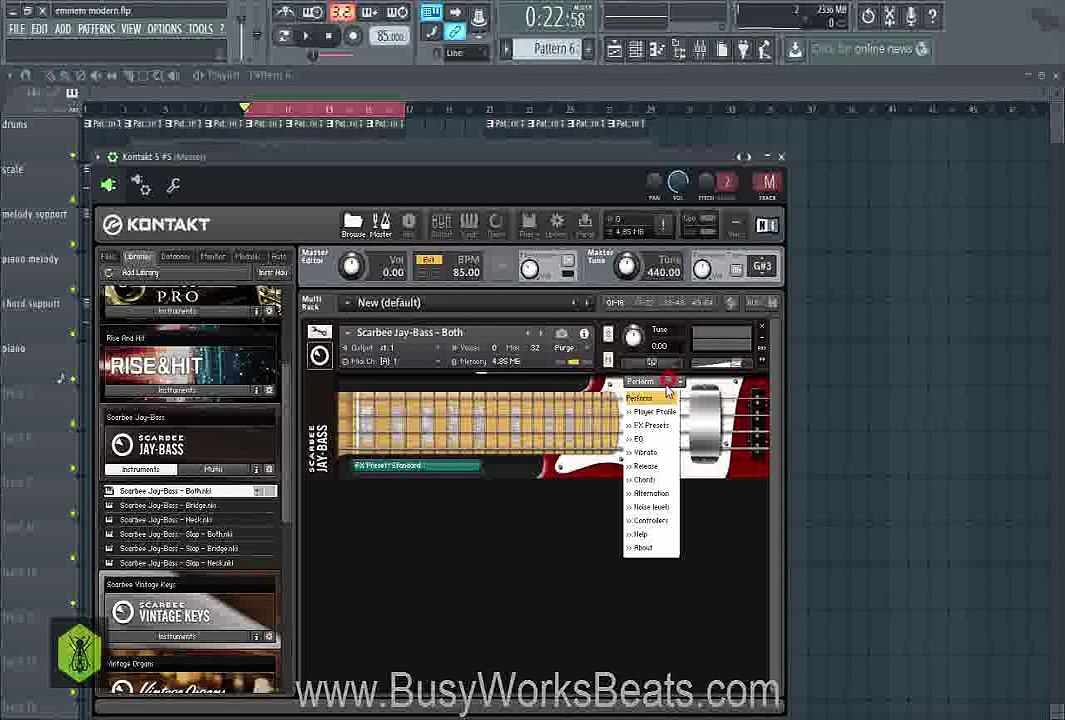This screenshot has height=720, width=1065.
Task: Select Vibrato from dropdown list
Action: (651, 452)
